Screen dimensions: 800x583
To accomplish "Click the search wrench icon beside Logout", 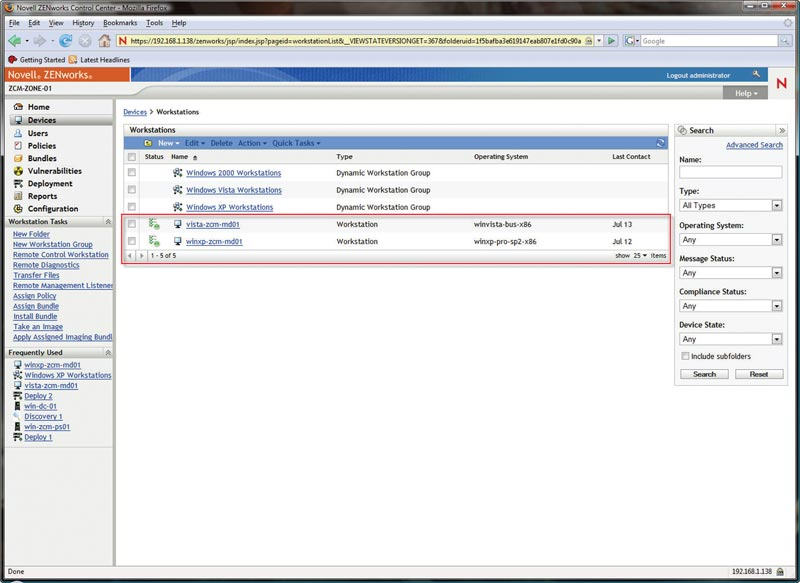I will coord(756,74).
